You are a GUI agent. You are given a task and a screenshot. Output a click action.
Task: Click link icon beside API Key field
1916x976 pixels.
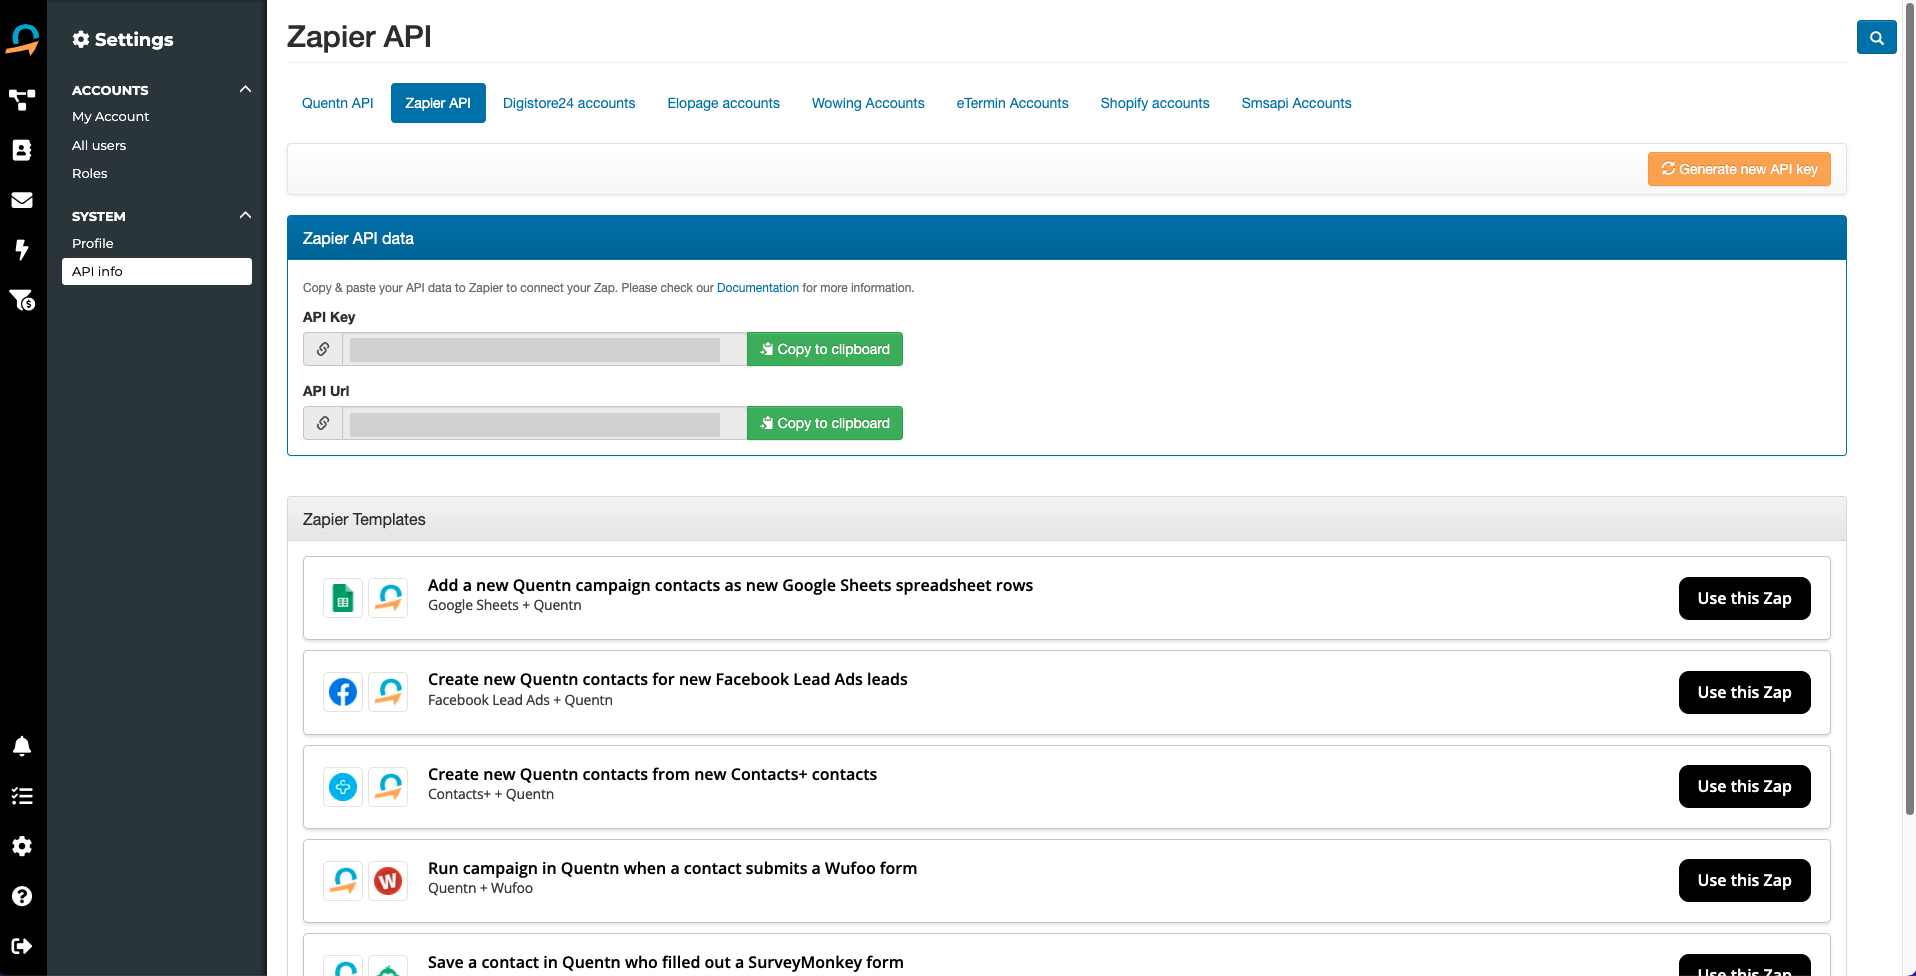click(323, 349)
